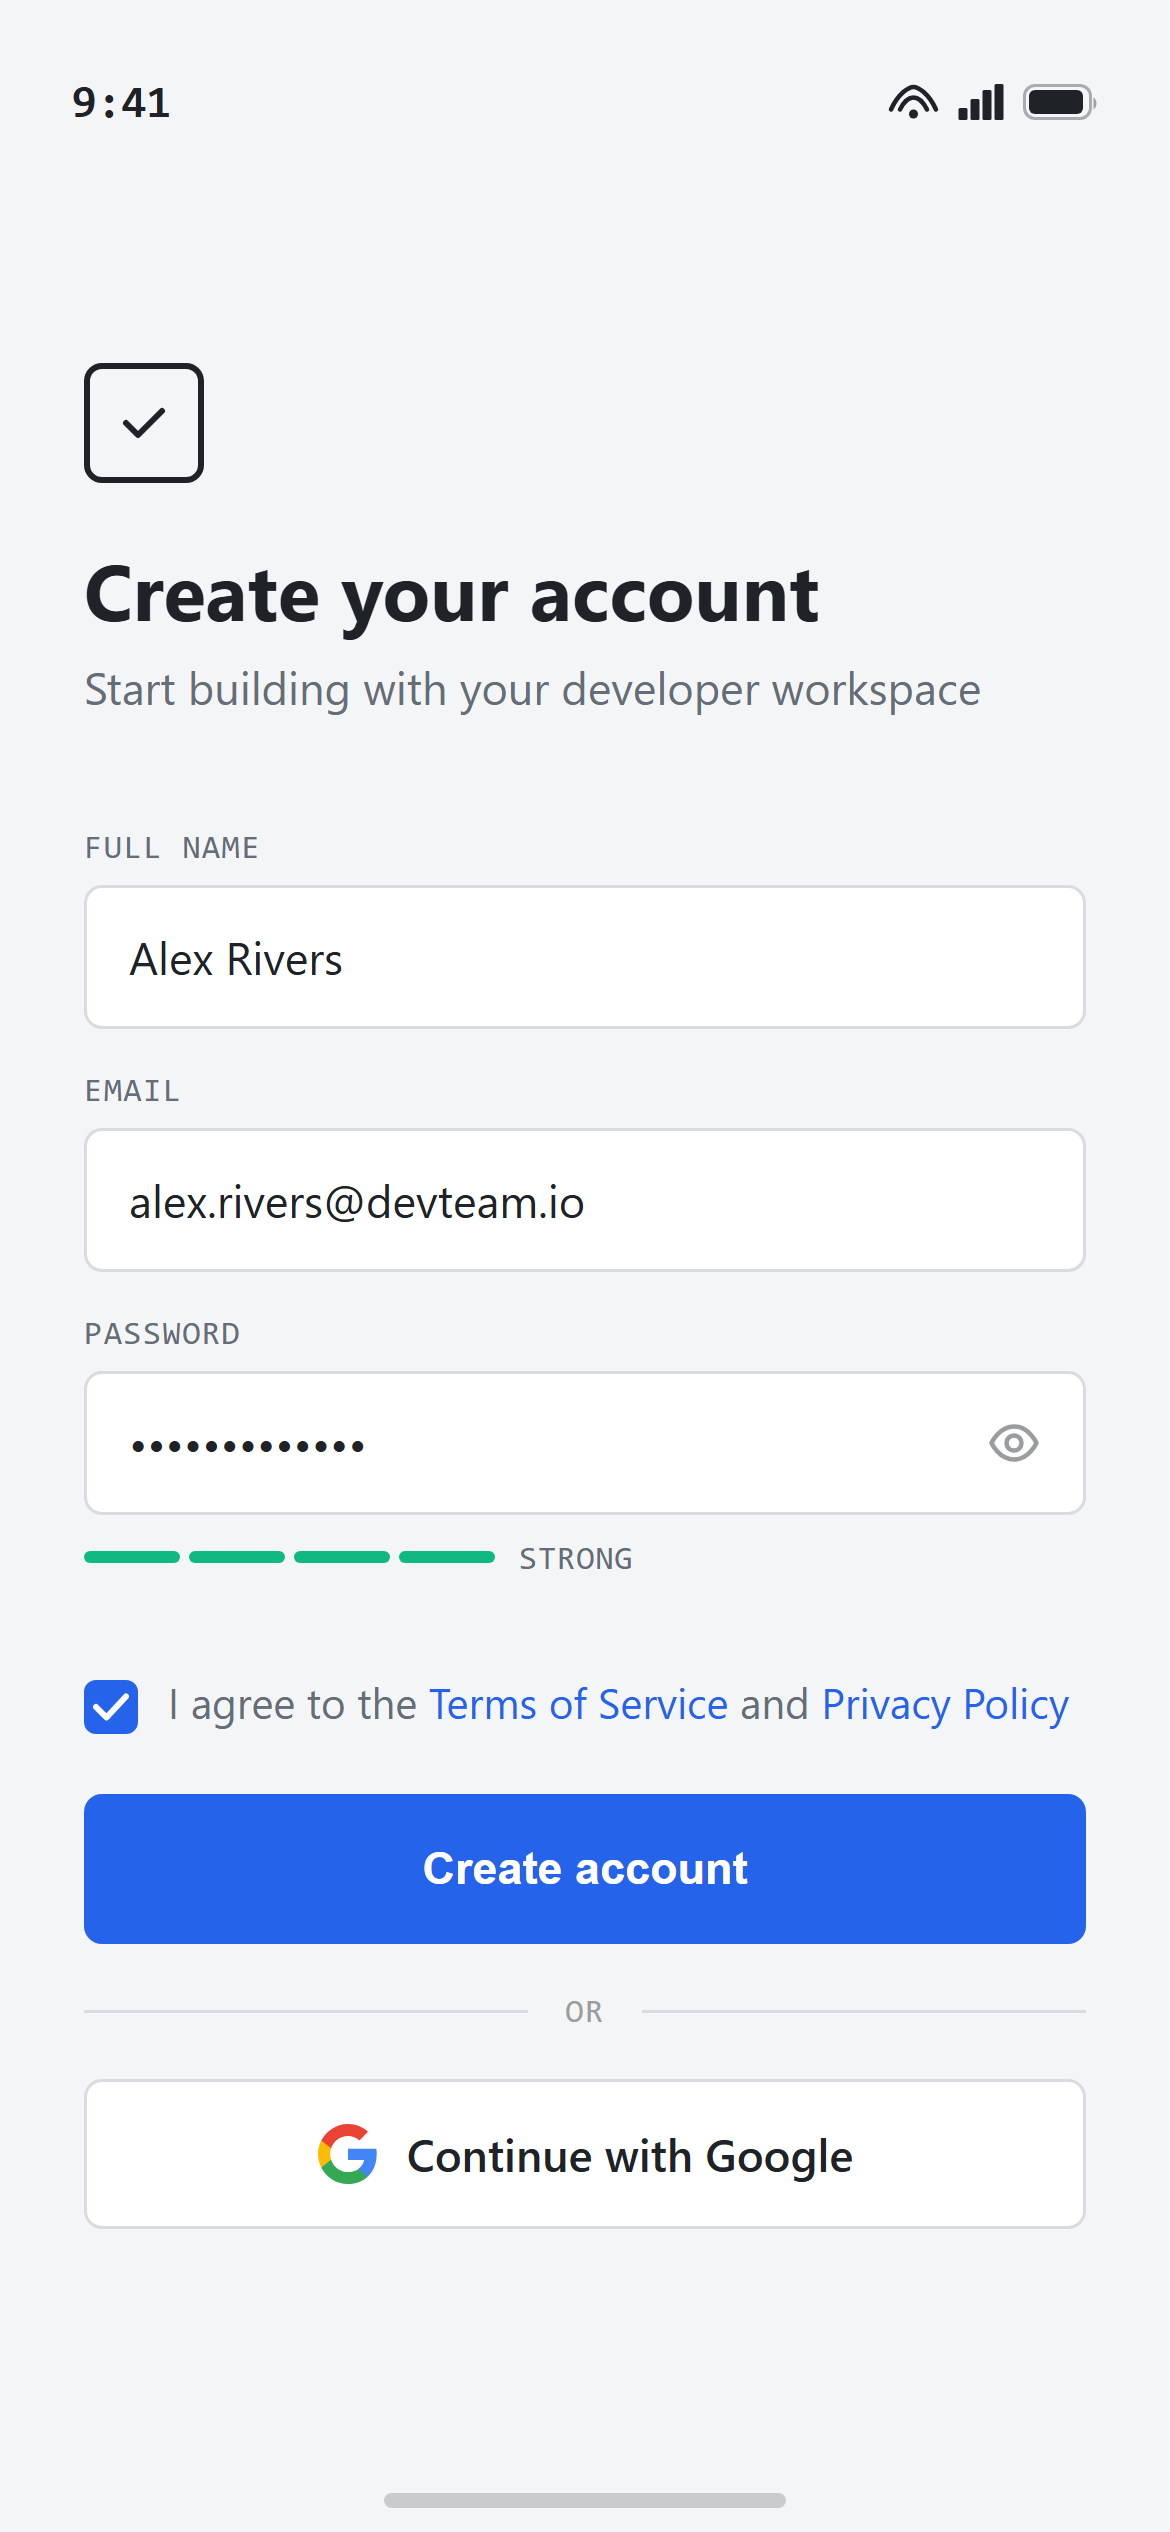
Task: Tap the 9:41 clock in status bar
Action: 121,103
